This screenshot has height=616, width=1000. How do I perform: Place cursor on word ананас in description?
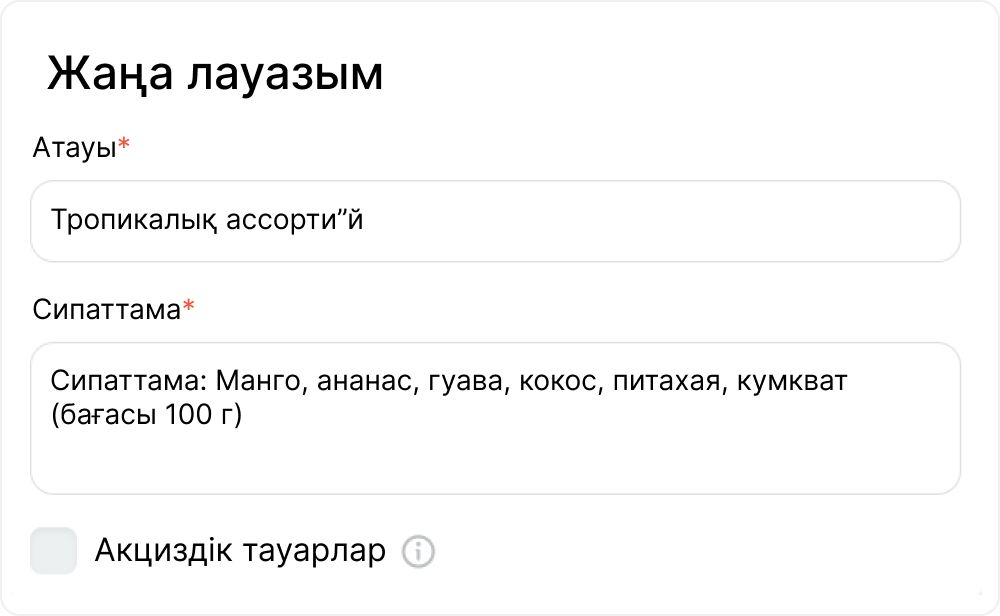pos(352,381)
